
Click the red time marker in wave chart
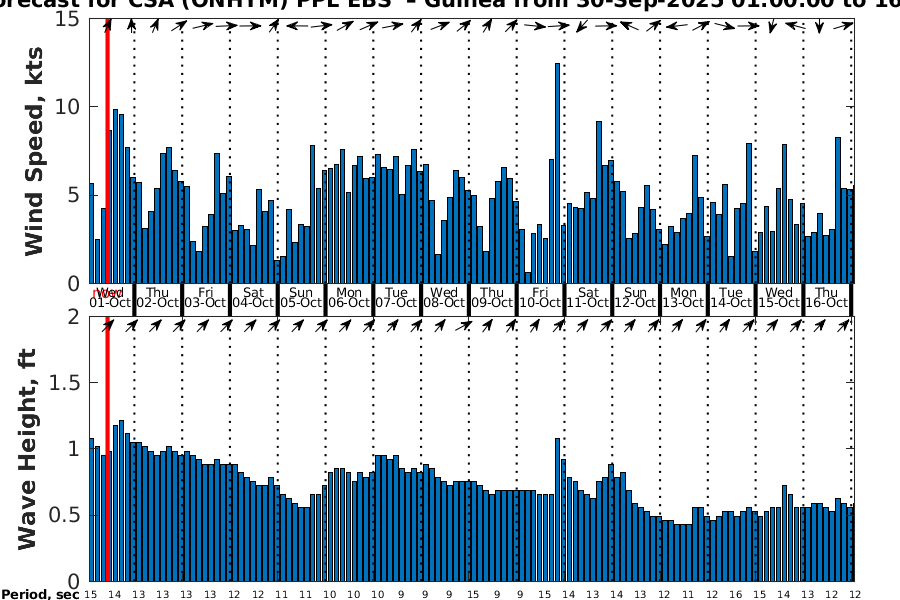[108, 450]
